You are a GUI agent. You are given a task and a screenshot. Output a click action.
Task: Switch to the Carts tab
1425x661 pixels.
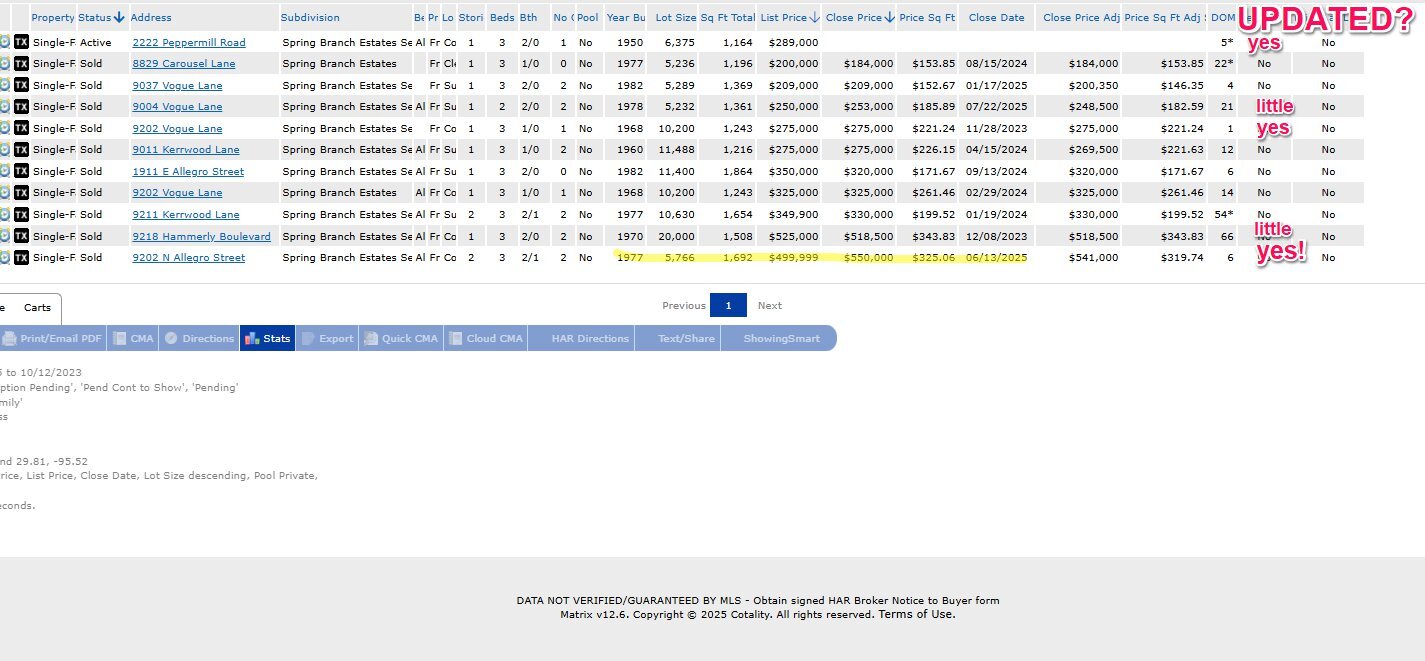coord(37,308)
